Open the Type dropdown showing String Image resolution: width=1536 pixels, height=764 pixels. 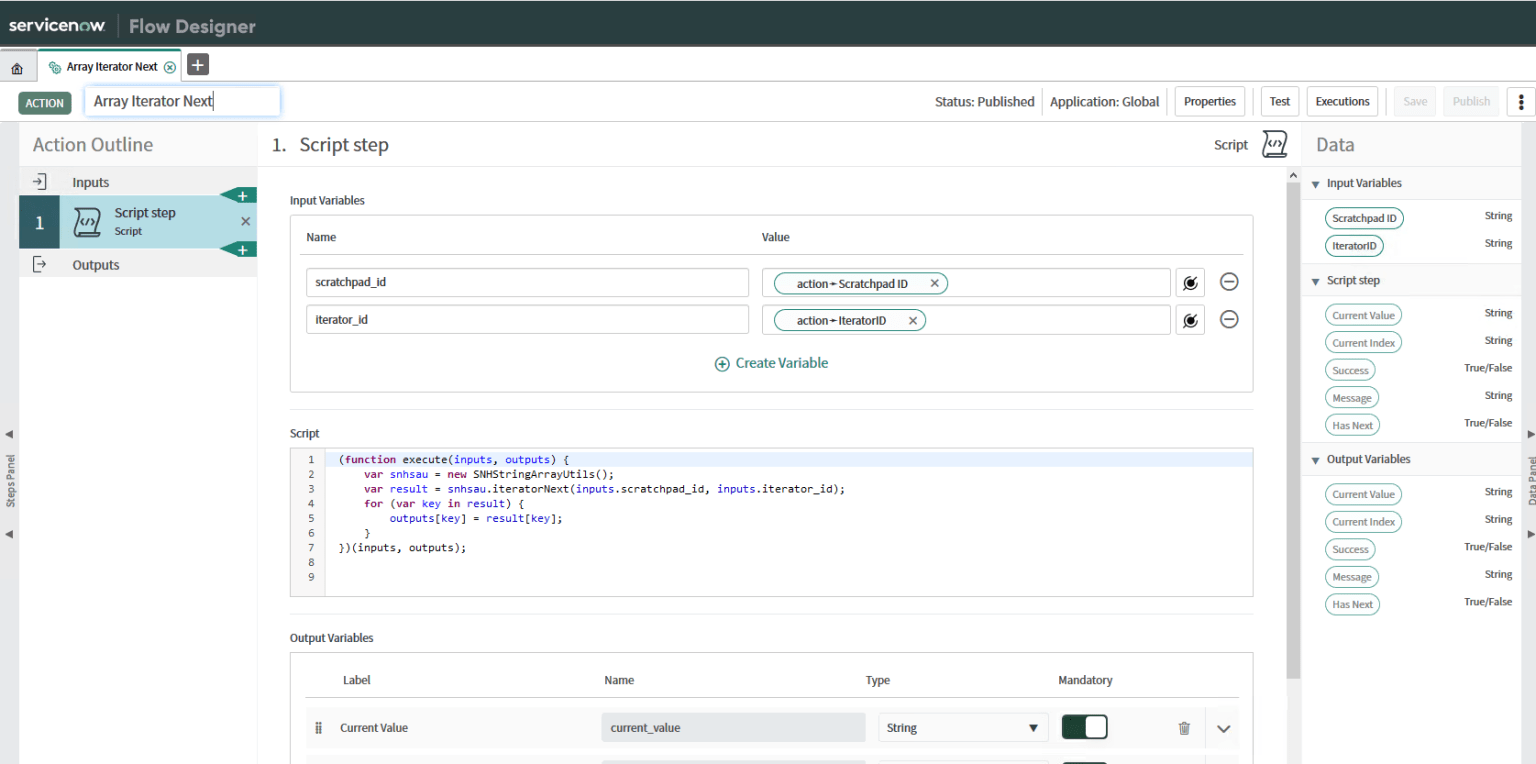click(961, 727)
